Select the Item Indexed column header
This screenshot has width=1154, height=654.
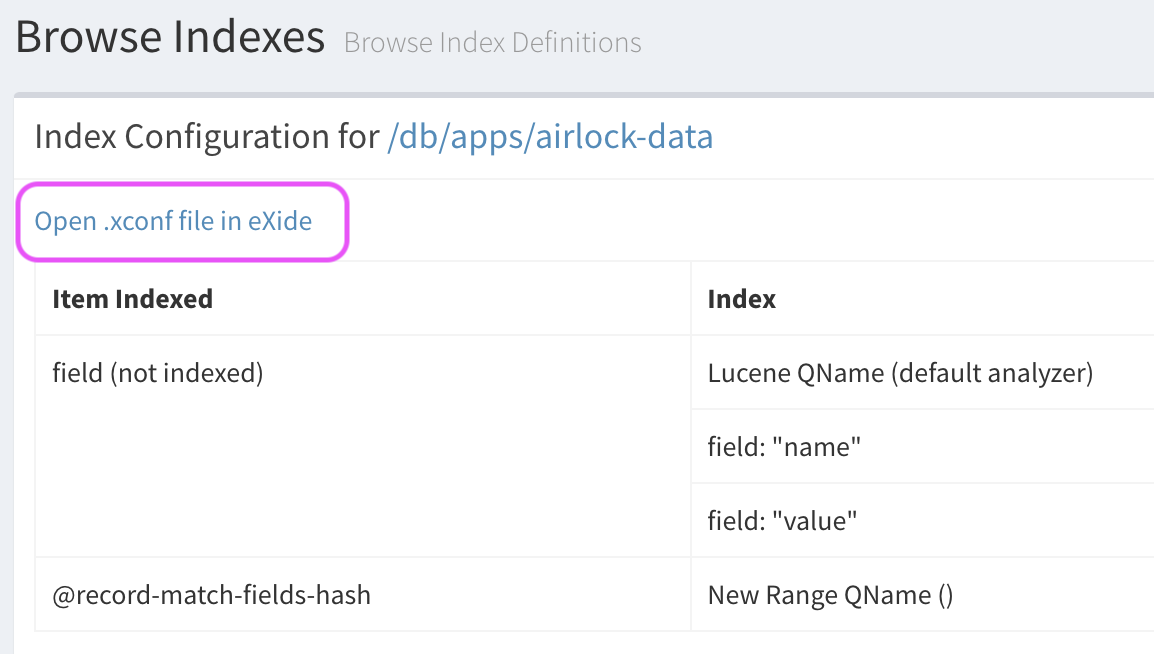click(132, 298)
